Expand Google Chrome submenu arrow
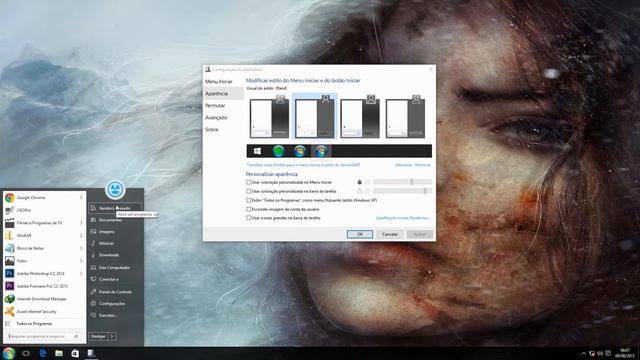 [81, 198]
